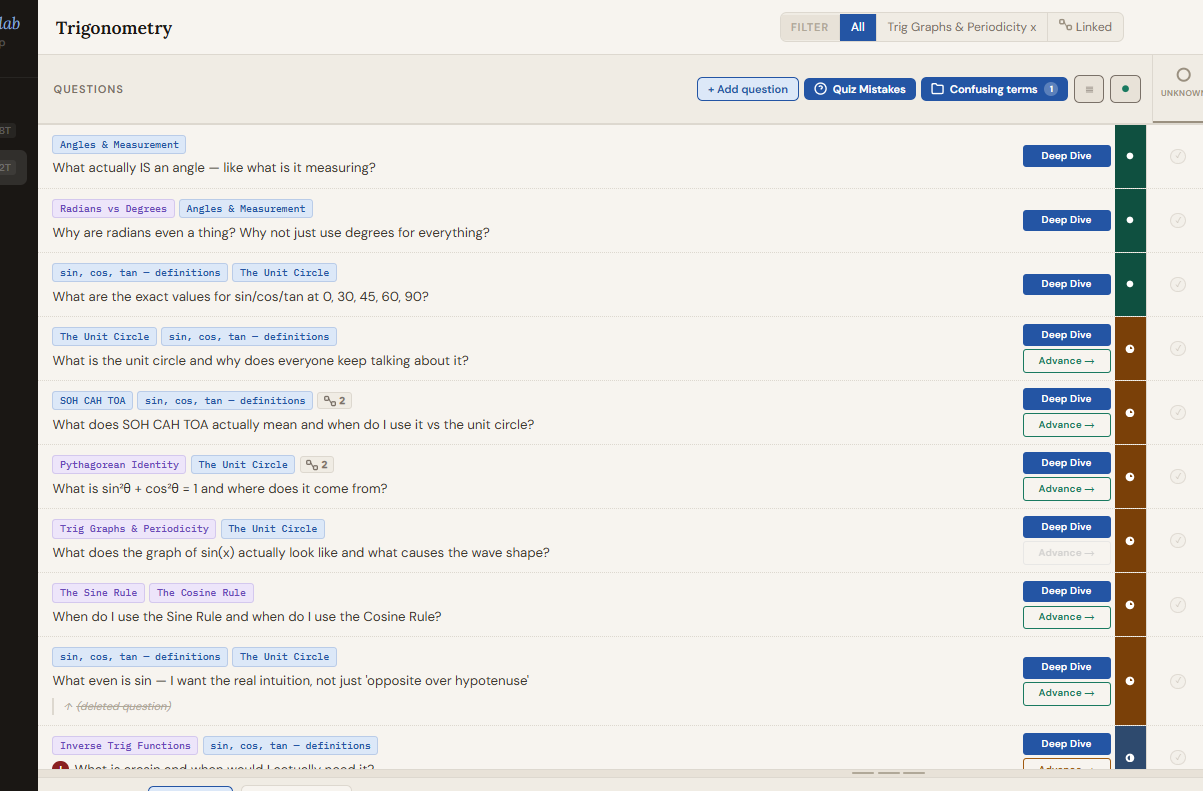This screenshot has width=1203, height=791.
Task: Click the green status dot on the angle question
Action: pos(1130,156)
